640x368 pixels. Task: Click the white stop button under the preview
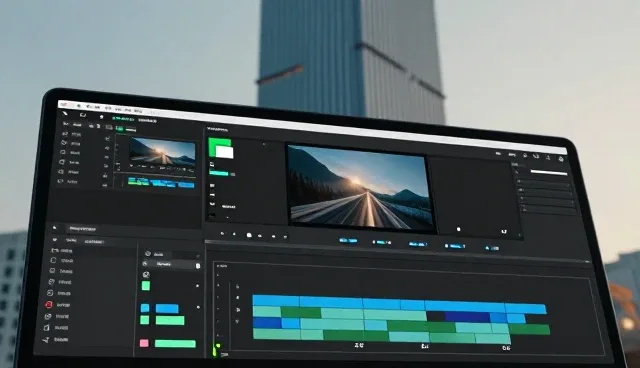[x=249, y=235]
